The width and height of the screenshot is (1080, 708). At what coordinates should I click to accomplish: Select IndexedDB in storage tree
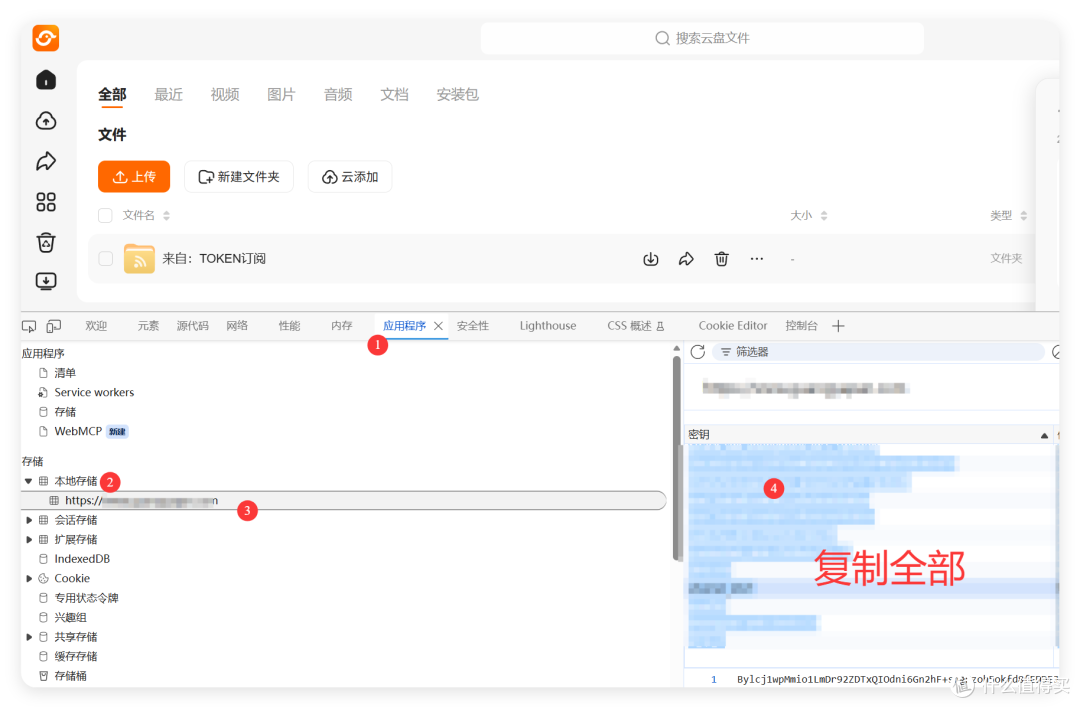point(82,559)
